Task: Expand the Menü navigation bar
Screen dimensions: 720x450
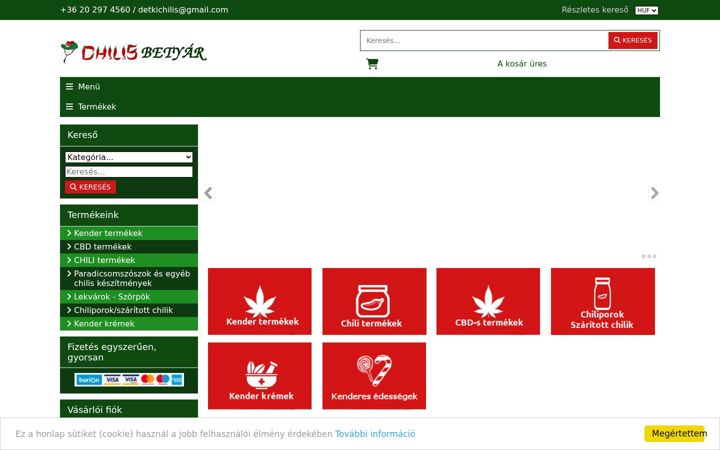Action: pos(360,87)
